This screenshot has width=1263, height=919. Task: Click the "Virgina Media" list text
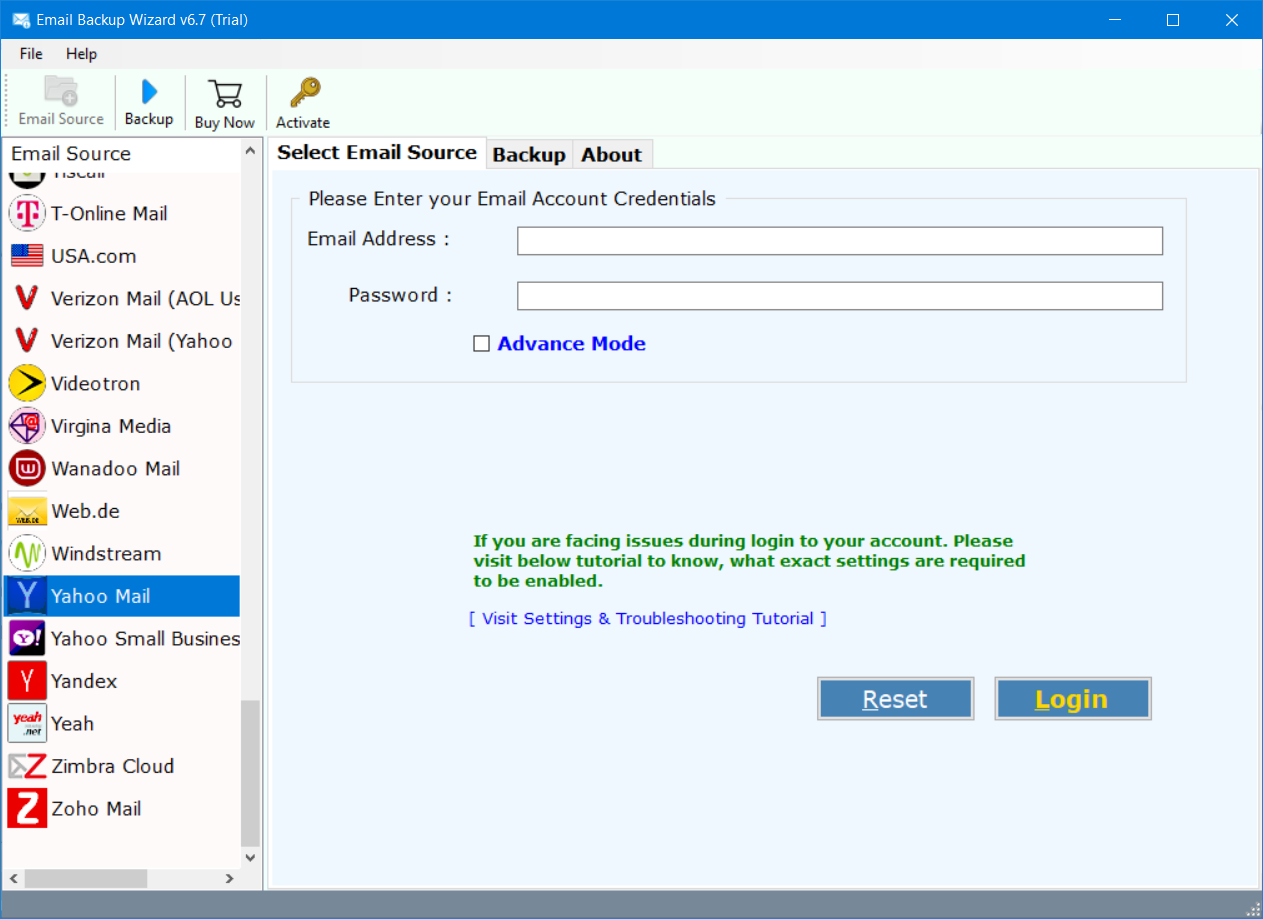111,426
